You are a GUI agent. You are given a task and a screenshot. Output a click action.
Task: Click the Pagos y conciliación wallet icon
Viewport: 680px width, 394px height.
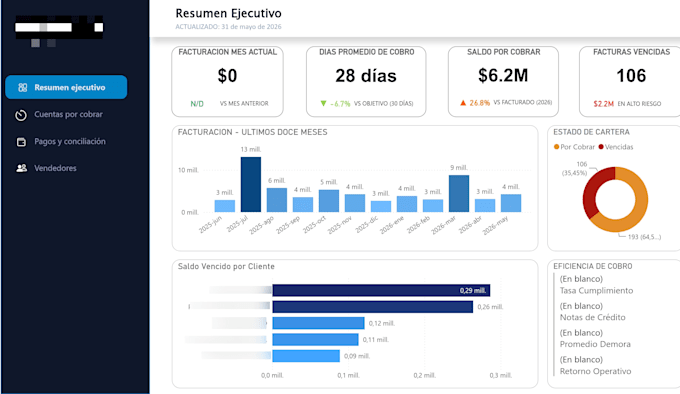click(21, 142)
